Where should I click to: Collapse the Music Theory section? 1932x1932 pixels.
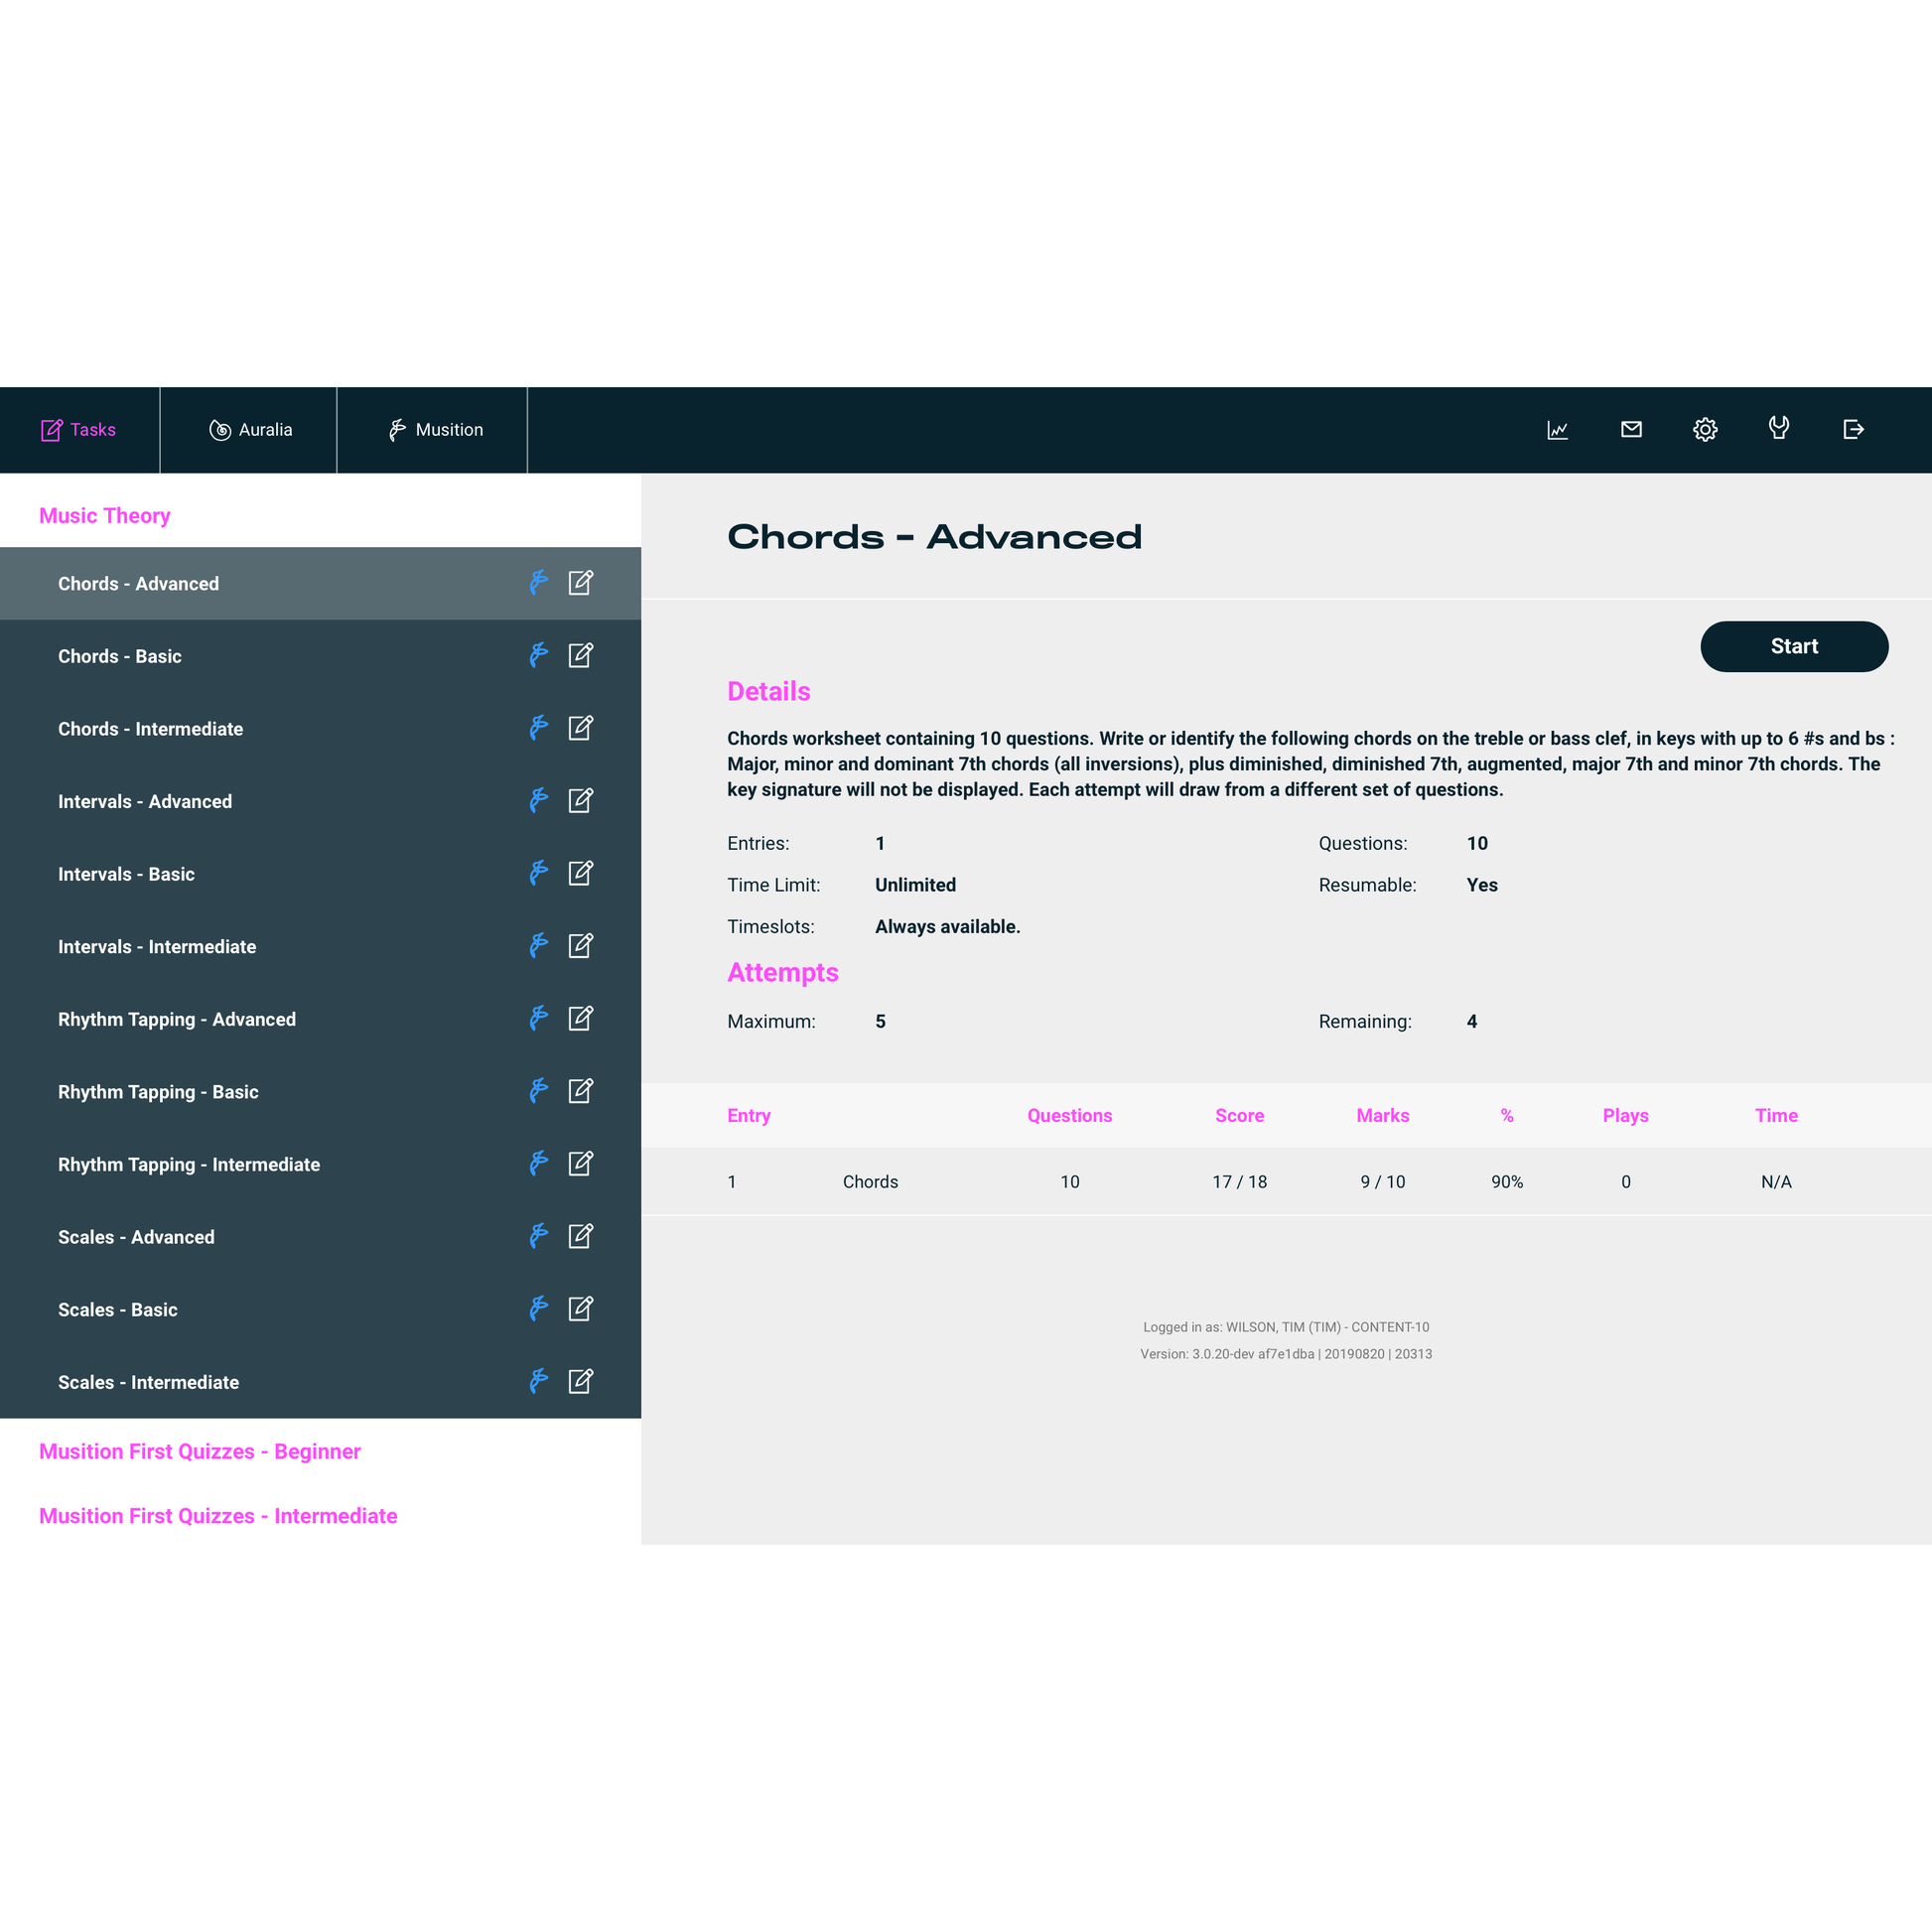[105, 516]
